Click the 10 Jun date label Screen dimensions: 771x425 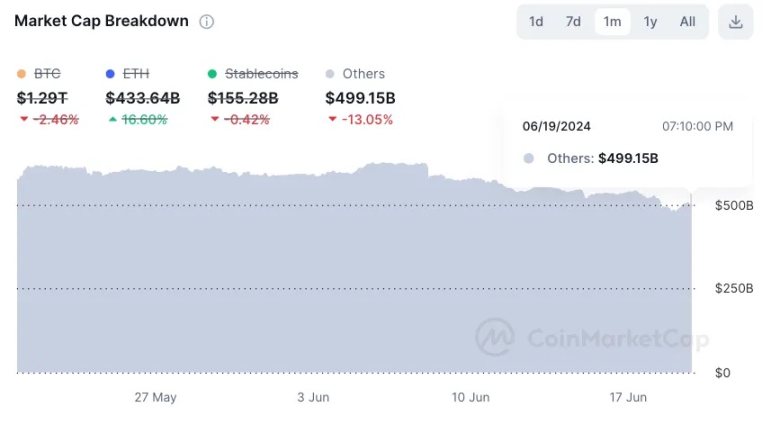tap(470, 397)
